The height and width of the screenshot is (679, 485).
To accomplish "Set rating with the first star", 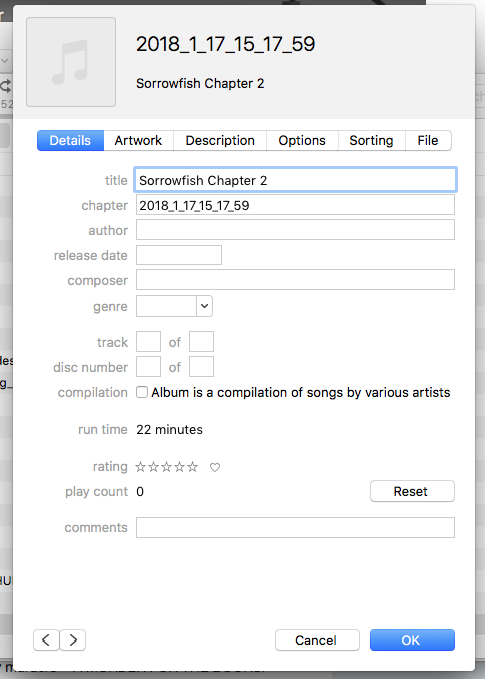I will click(140, 467).
